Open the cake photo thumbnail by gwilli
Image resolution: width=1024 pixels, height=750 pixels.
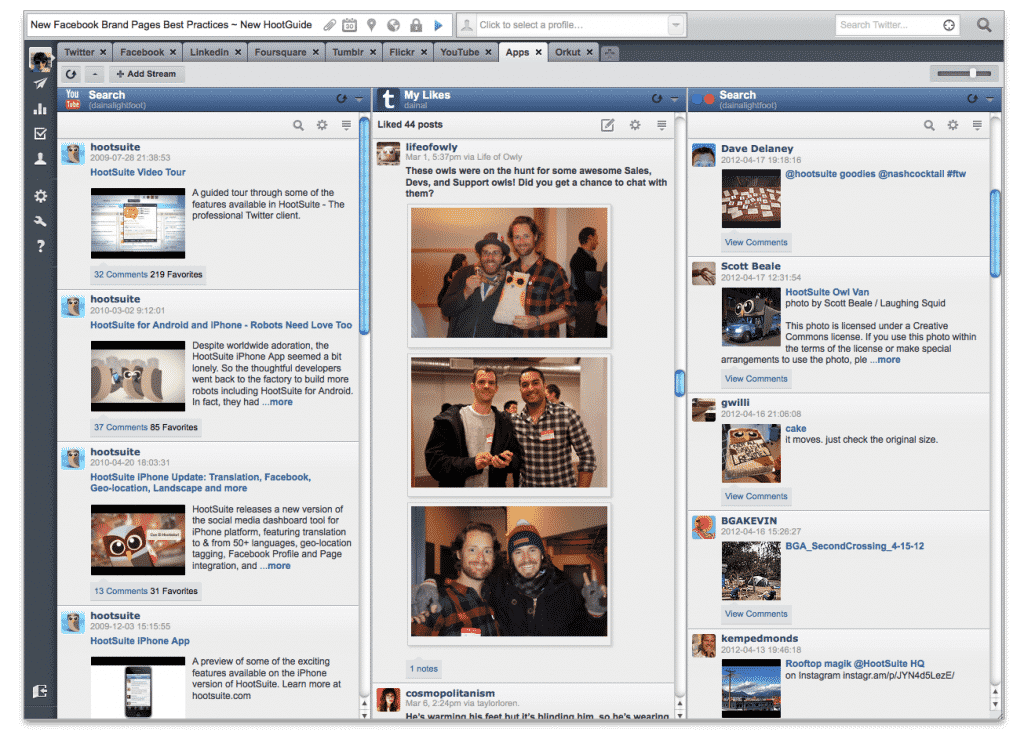coord(751,453)
